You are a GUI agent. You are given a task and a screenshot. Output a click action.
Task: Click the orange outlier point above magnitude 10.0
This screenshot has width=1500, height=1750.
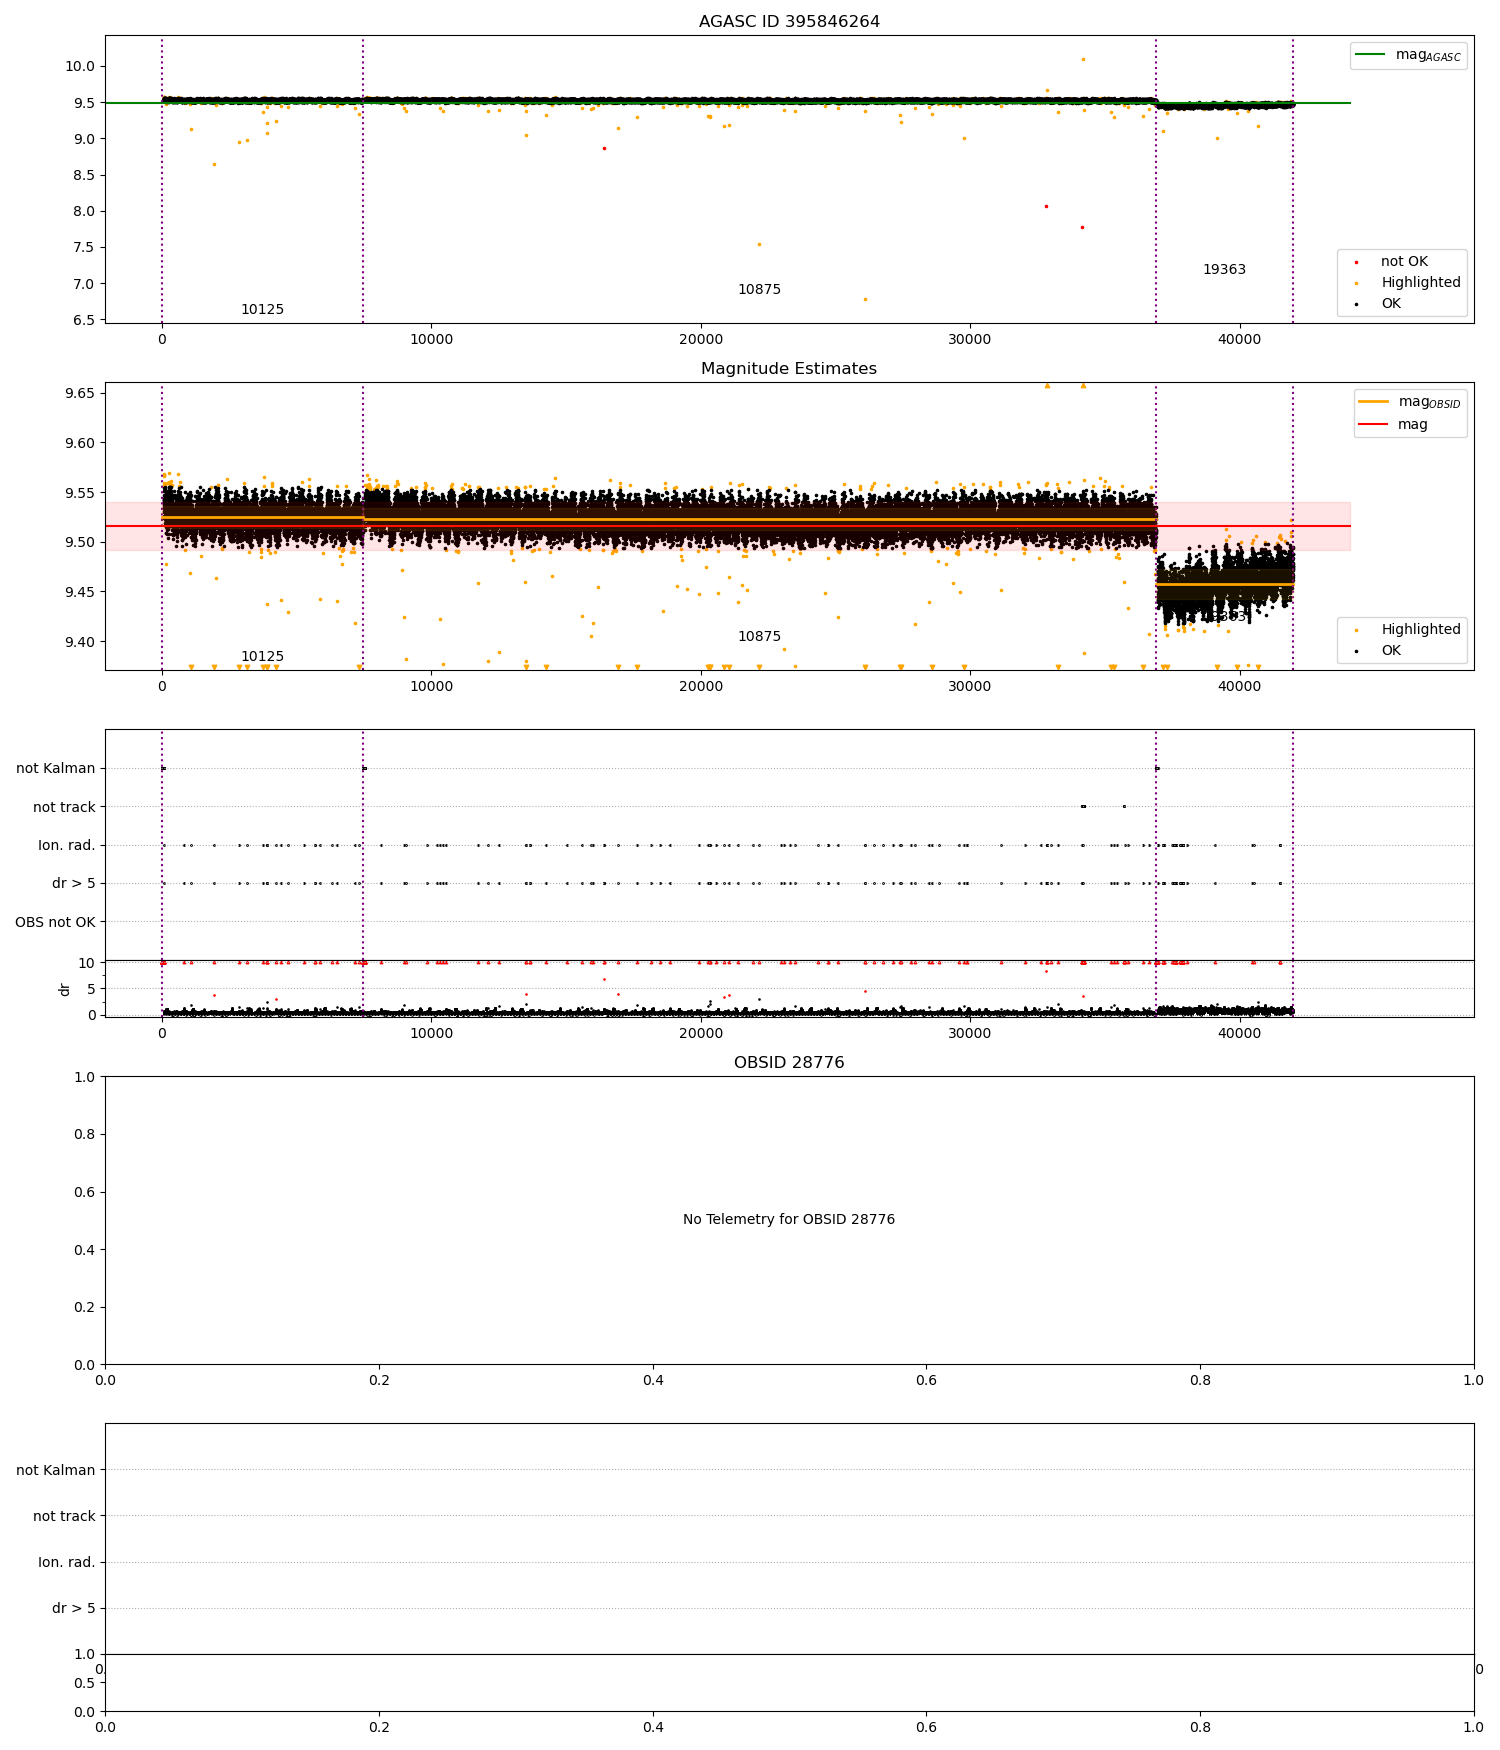(1083, 59)
